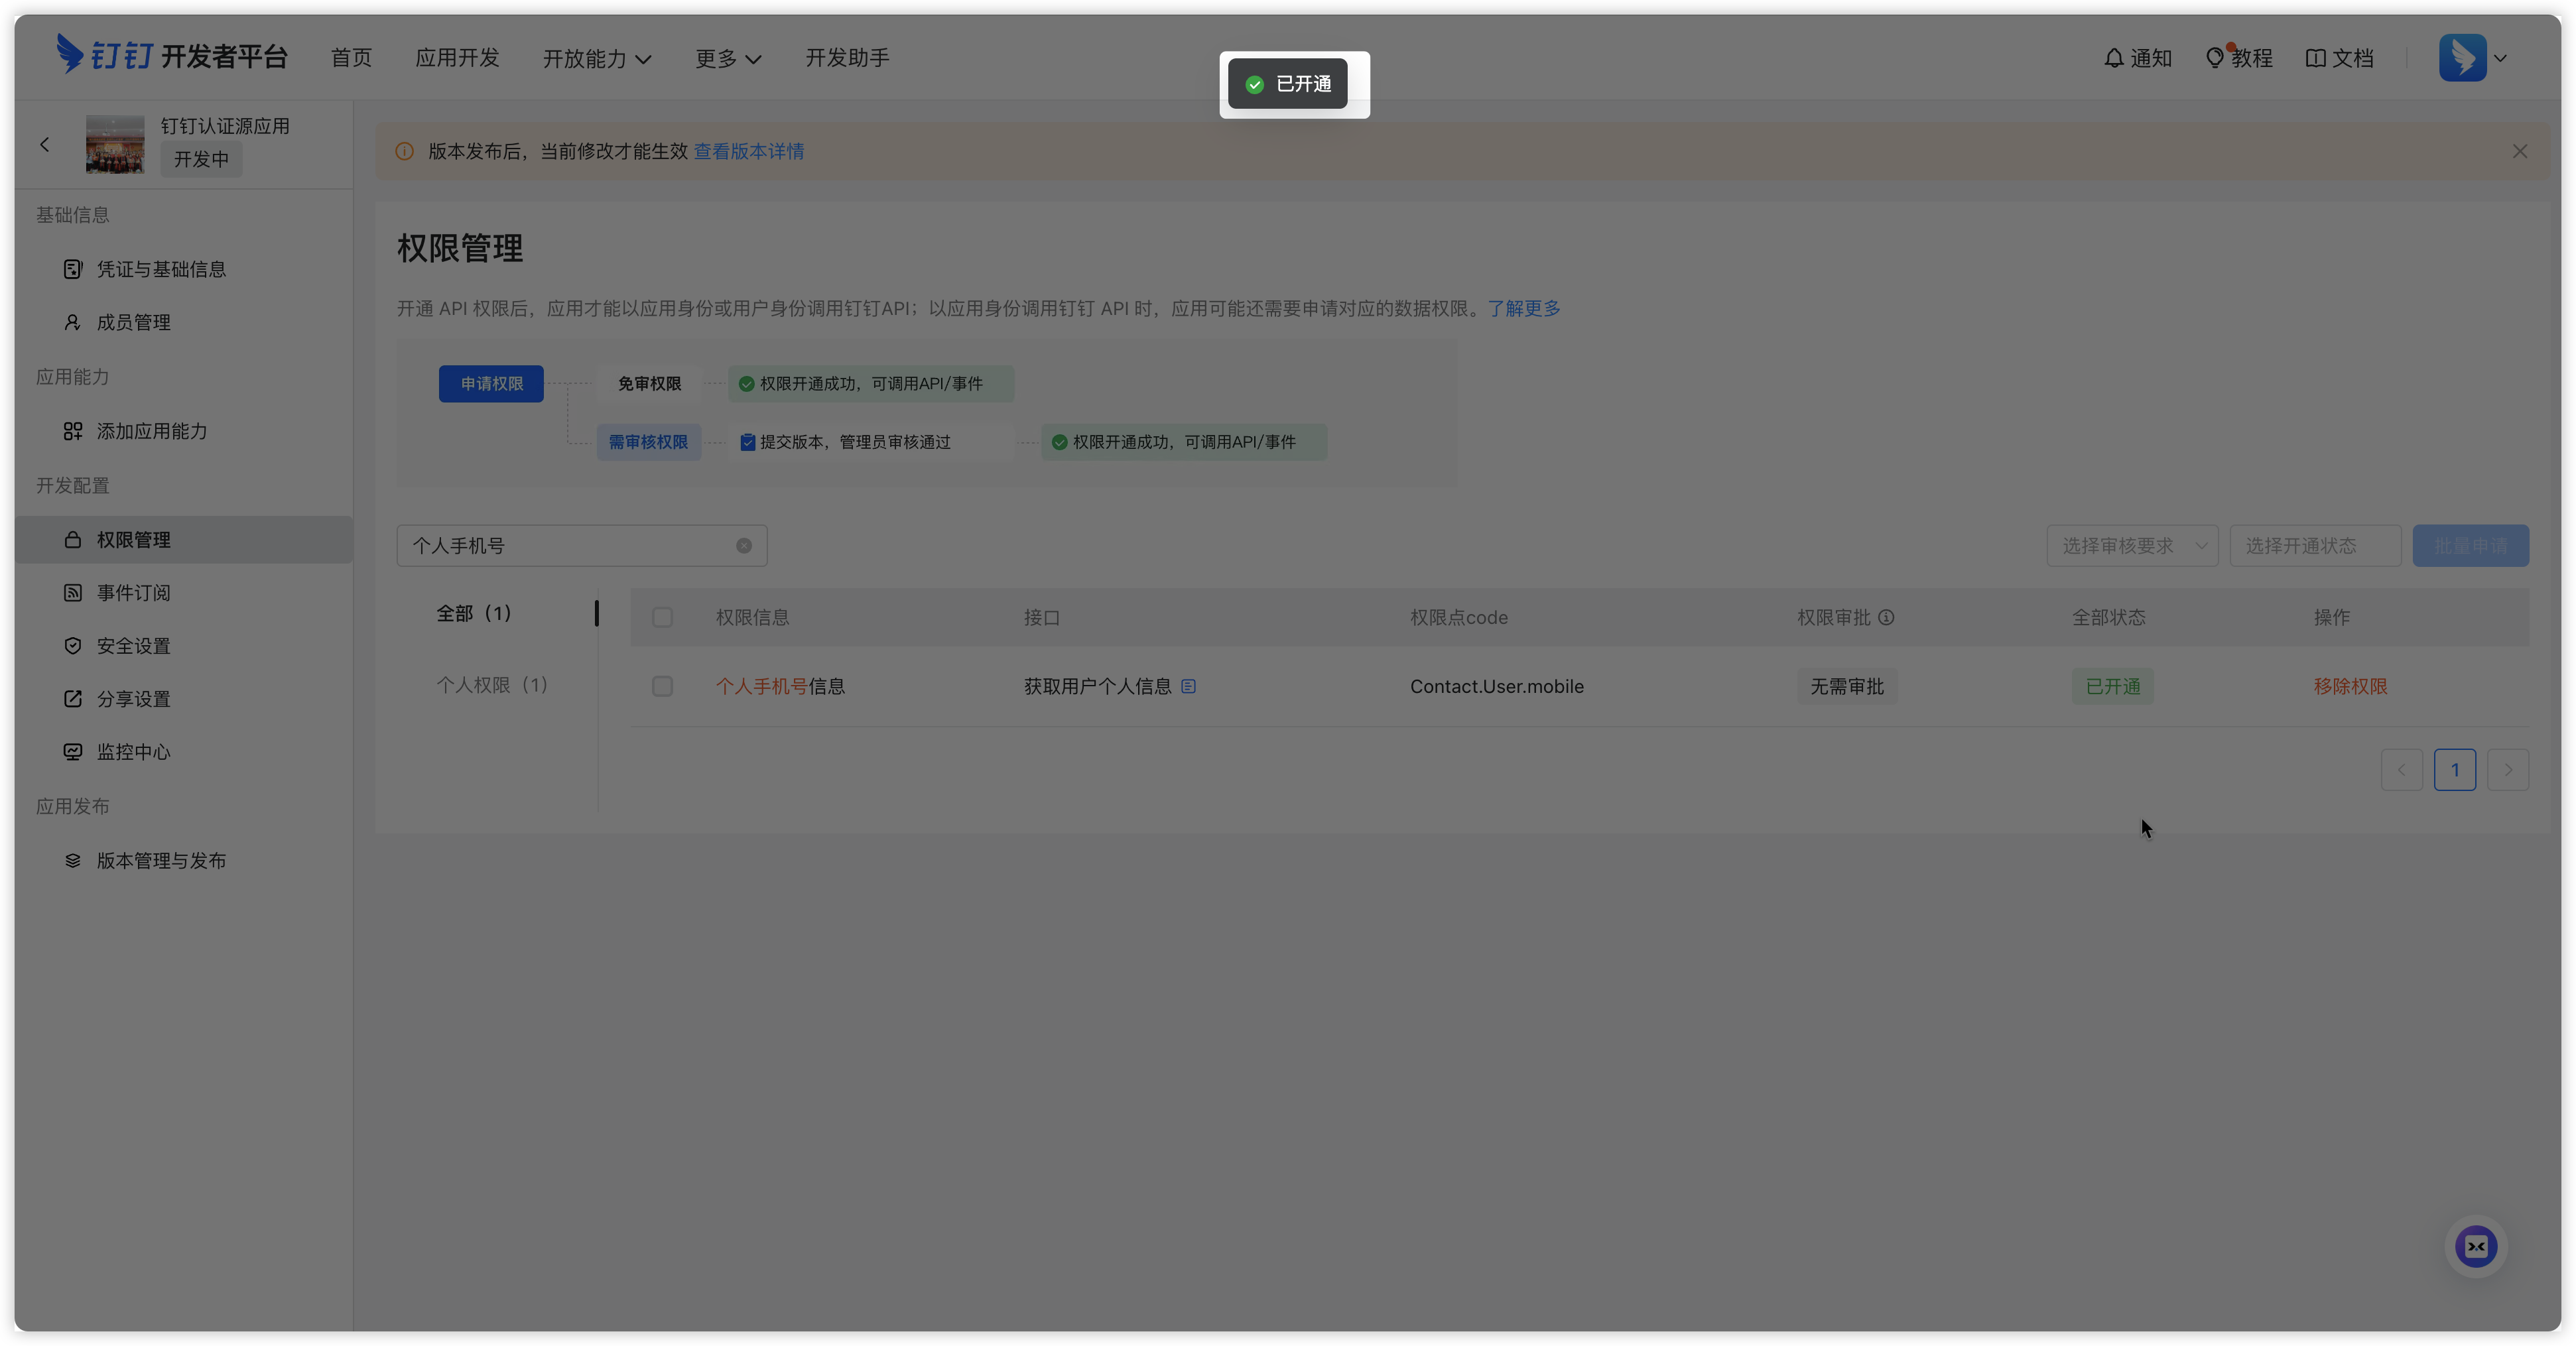Click the tutorial lightbulb icon
This screenshot has width=2576, height=1346.
2214,58
